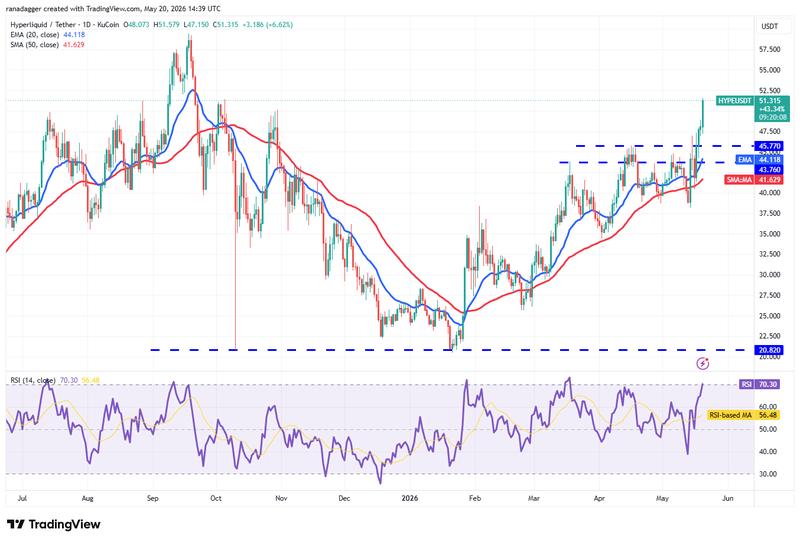Click the TradingView logo
Viewport: 800px width, 542px height.
point(54,524)
